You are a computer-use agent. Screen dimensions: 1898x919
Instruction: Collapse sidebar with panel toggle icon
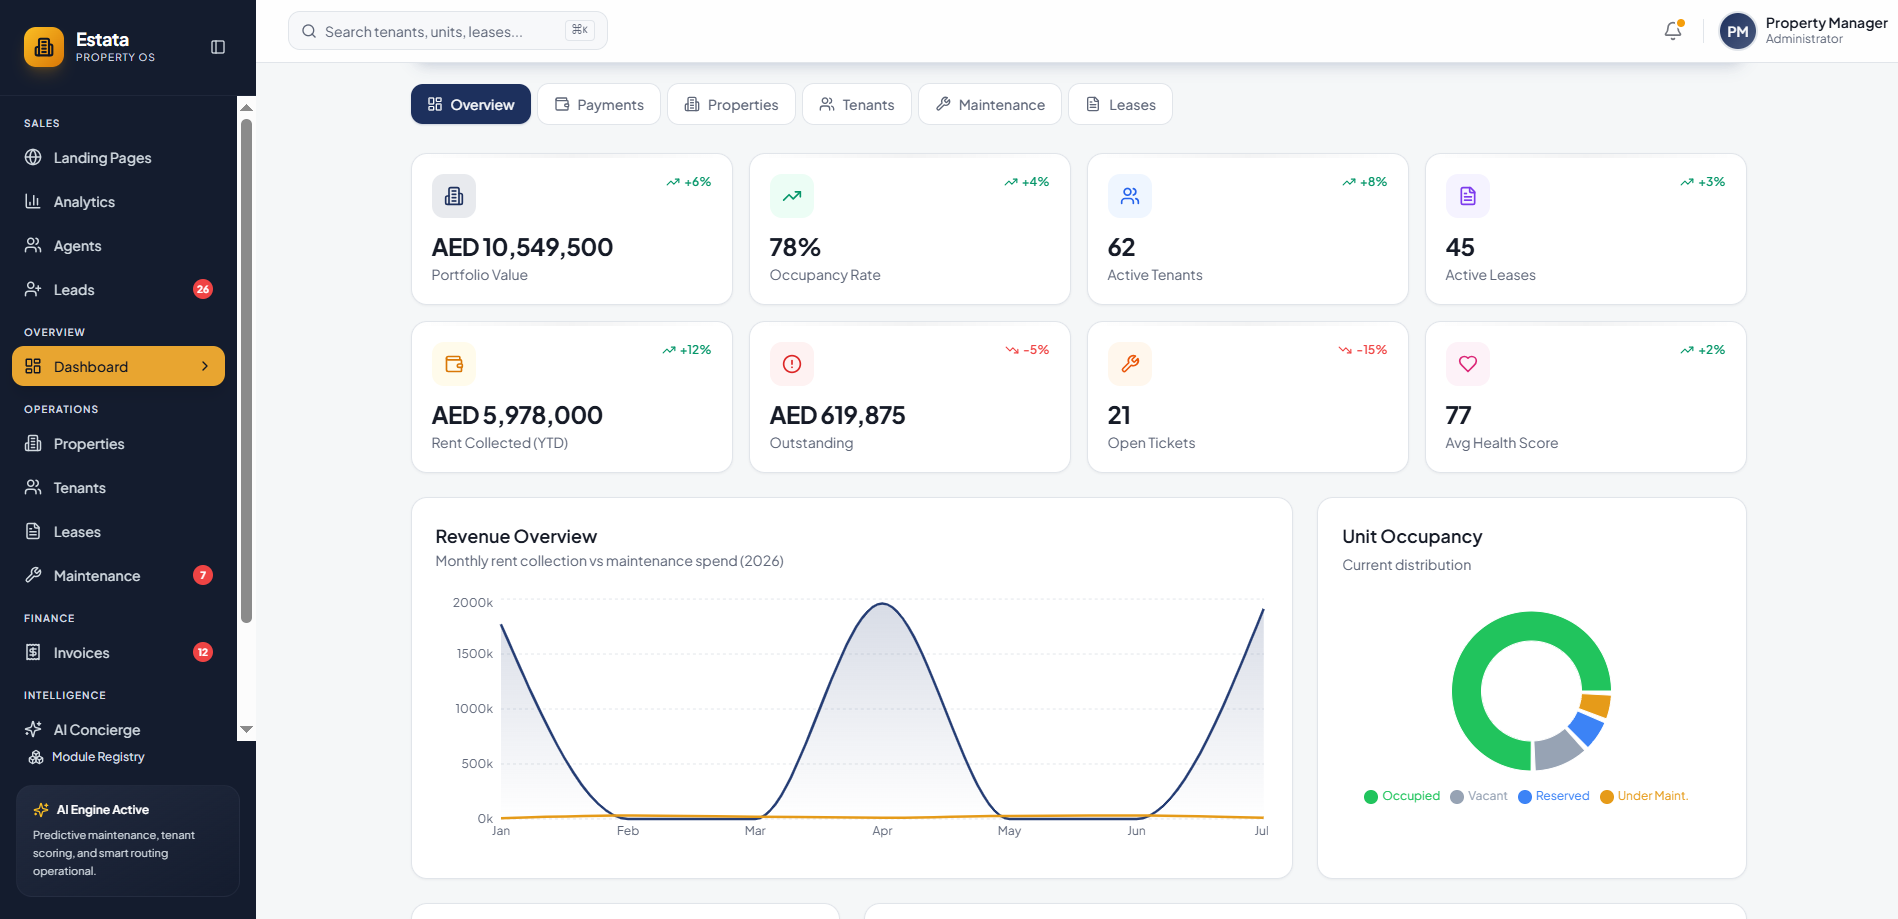click(x=218, y=47)
